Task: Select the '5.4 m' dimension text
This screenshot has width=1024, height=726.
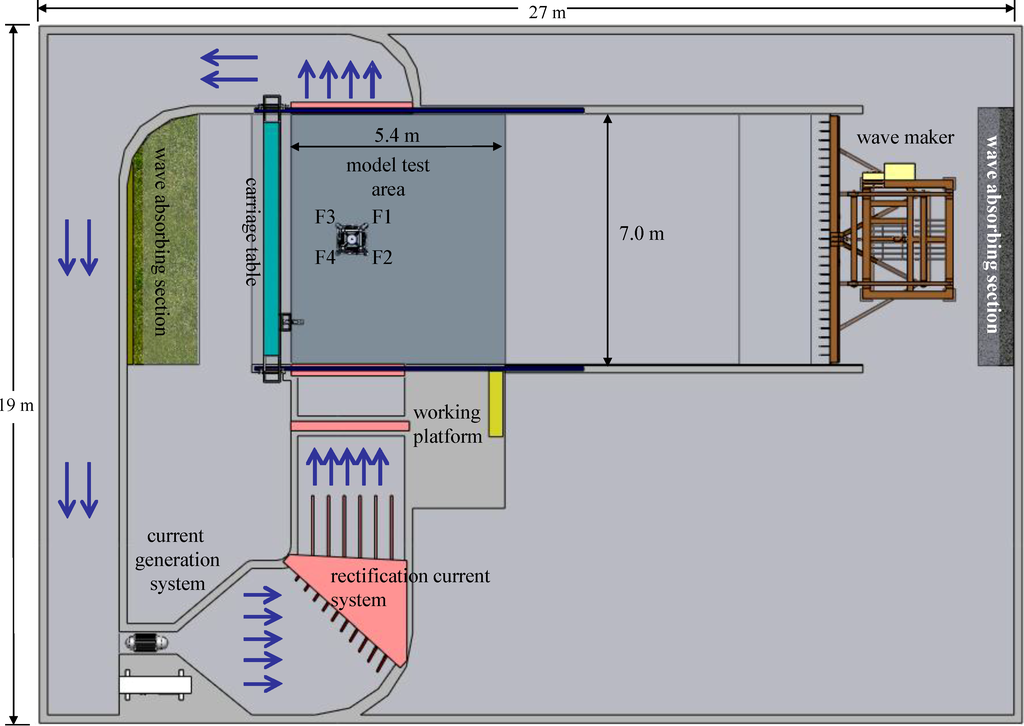Action: (x=396, y=136)
